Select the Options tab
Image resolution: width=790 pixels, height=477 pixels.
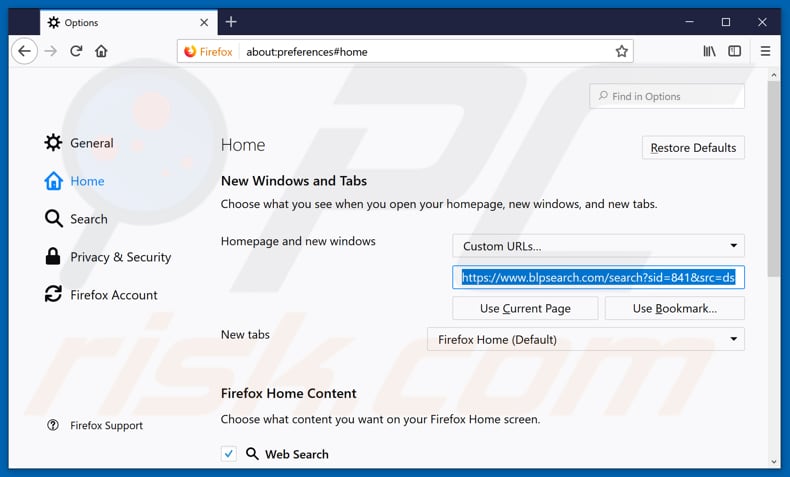click(129, 23)
